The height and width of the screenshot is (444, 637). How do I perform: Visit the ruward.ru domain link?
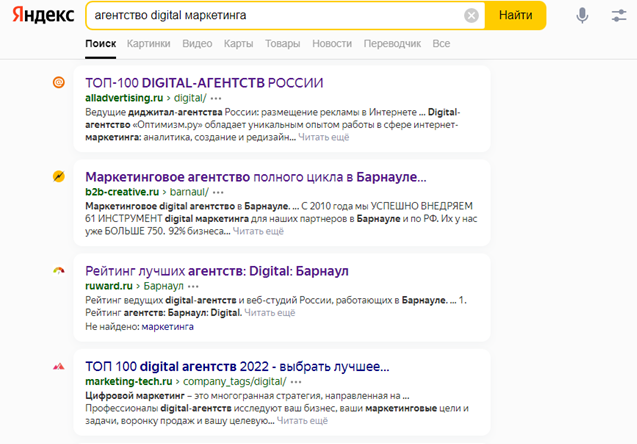[109, 286]
